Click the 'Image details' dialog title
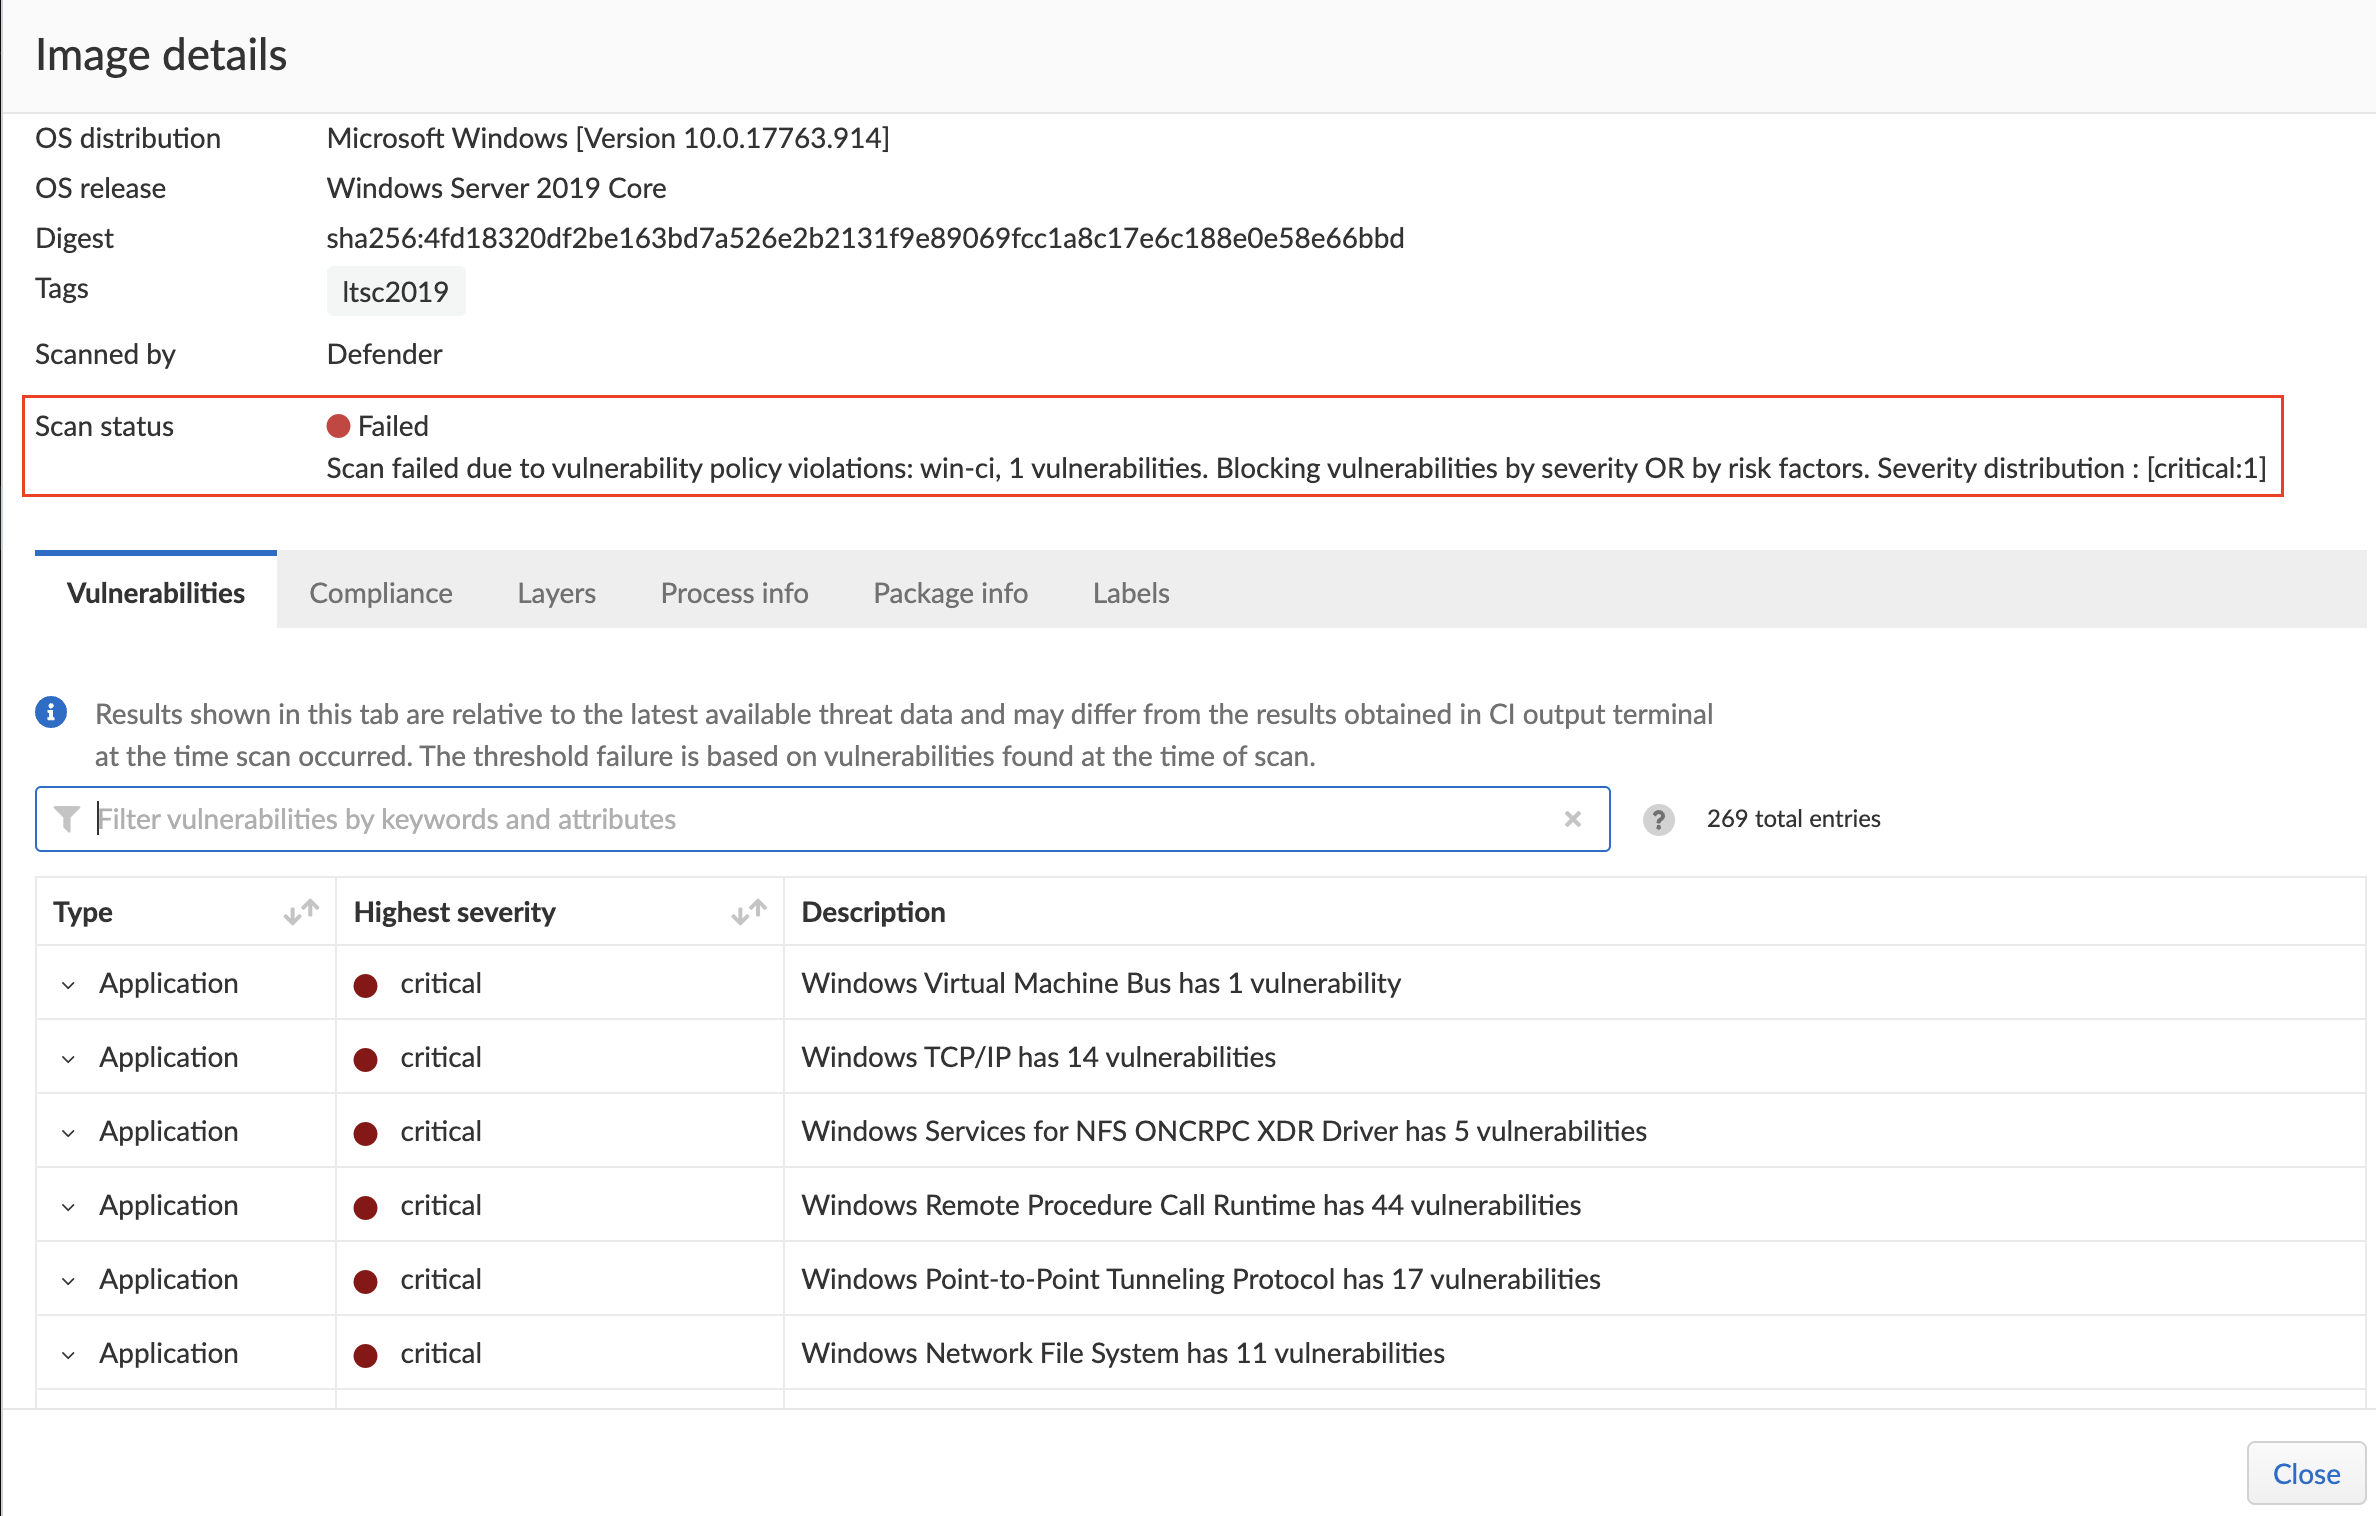This screenshot has height=1516, width=2376. click(x=161, y=55)
